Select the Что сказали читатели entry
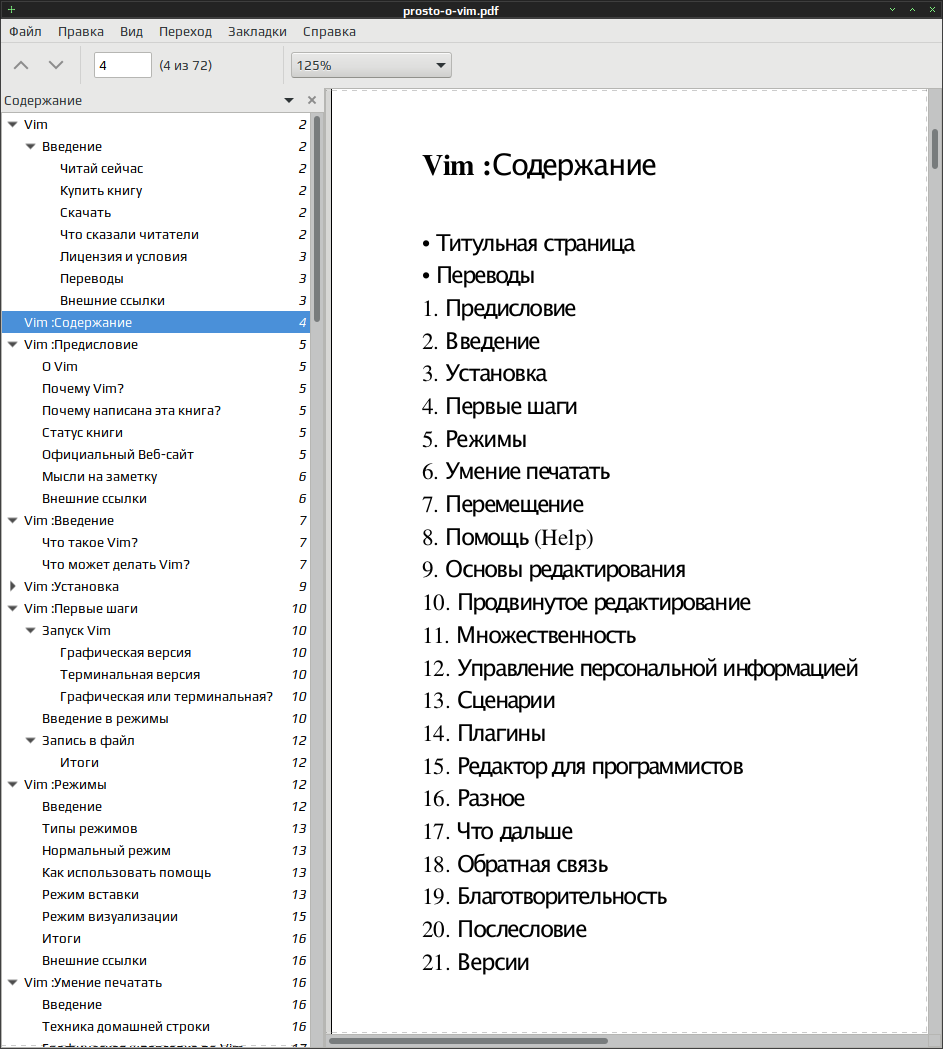This screenshot has width=943, height=1049. click(x=129, y=235)
